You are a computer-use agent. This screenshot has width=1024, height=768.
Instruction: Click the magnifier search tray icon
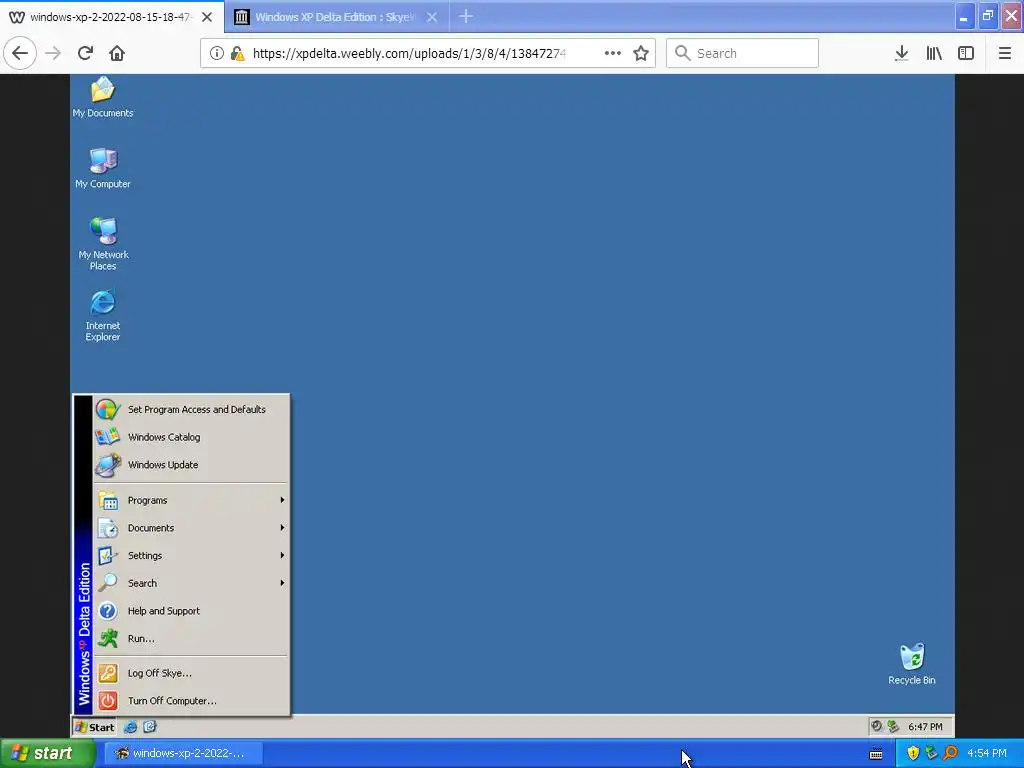coord(950,754)
